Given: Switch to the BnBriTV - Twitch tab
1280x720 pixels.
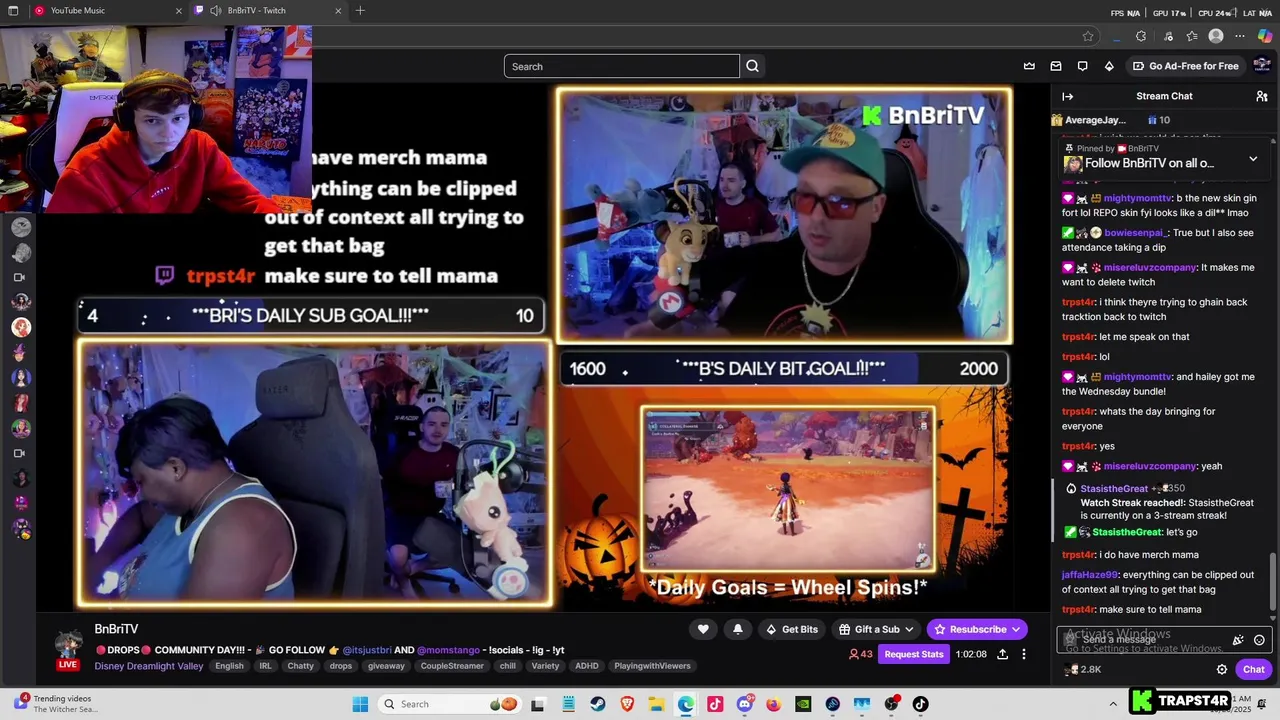Looking at the screenshot, I should pyautogui.click(x=268, y=11).
